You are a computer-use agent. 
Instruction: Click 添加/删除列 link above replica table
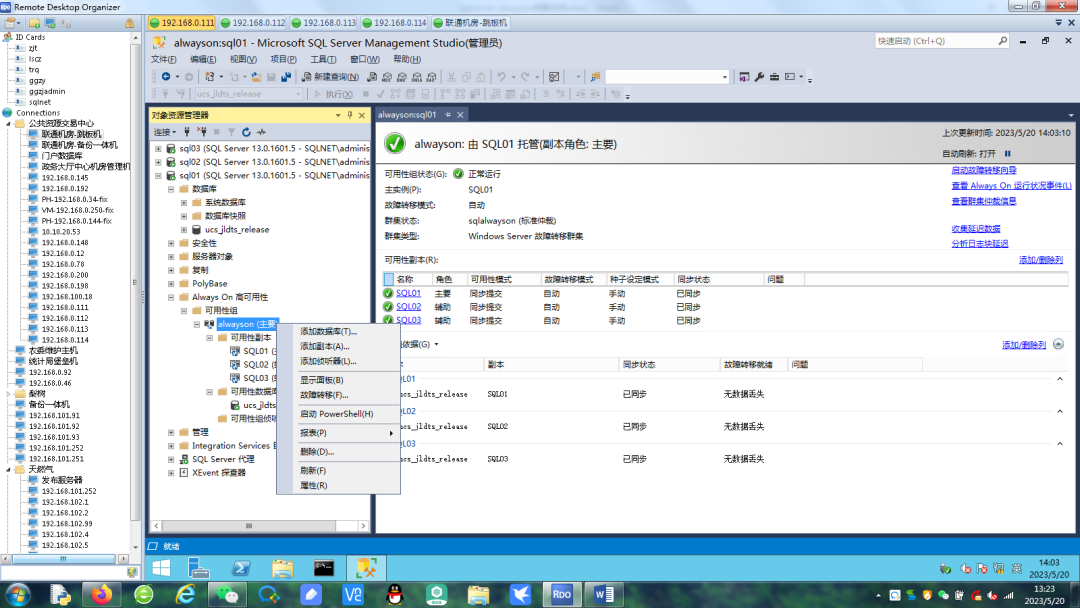point(1041,260)
